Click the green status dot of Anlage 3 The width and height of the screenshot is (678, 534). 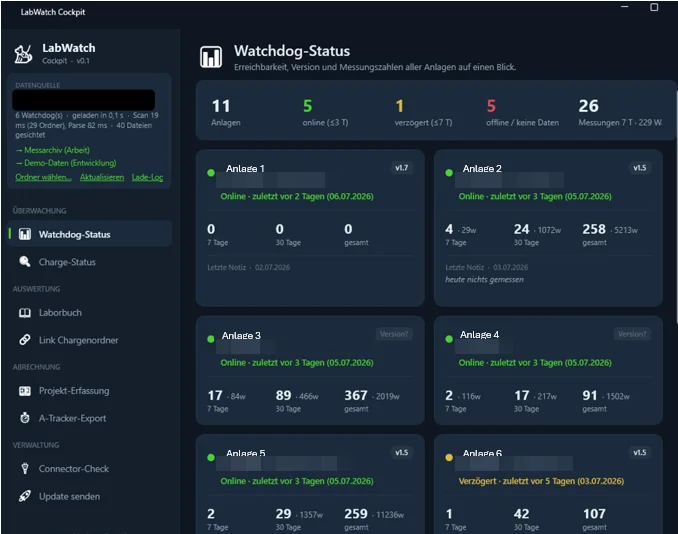[211, 339]
